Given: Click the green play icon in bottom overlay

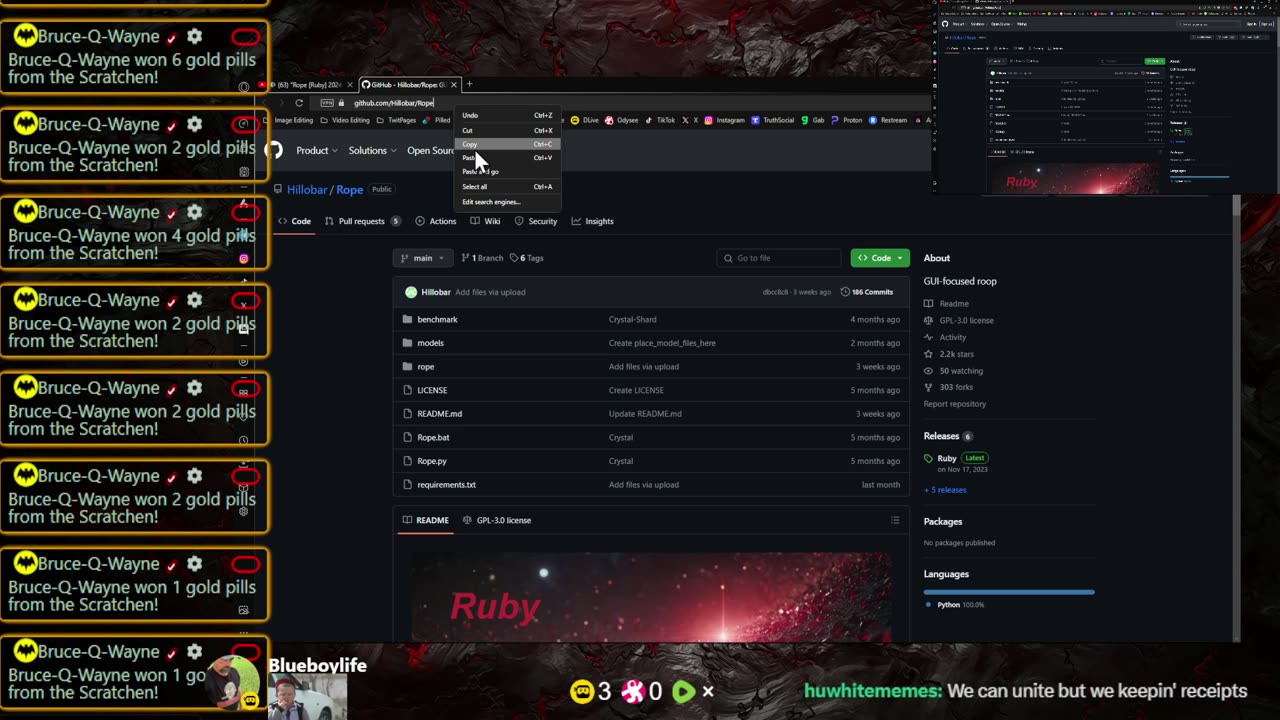Looking at the screenshot, I should click(683, 691).
